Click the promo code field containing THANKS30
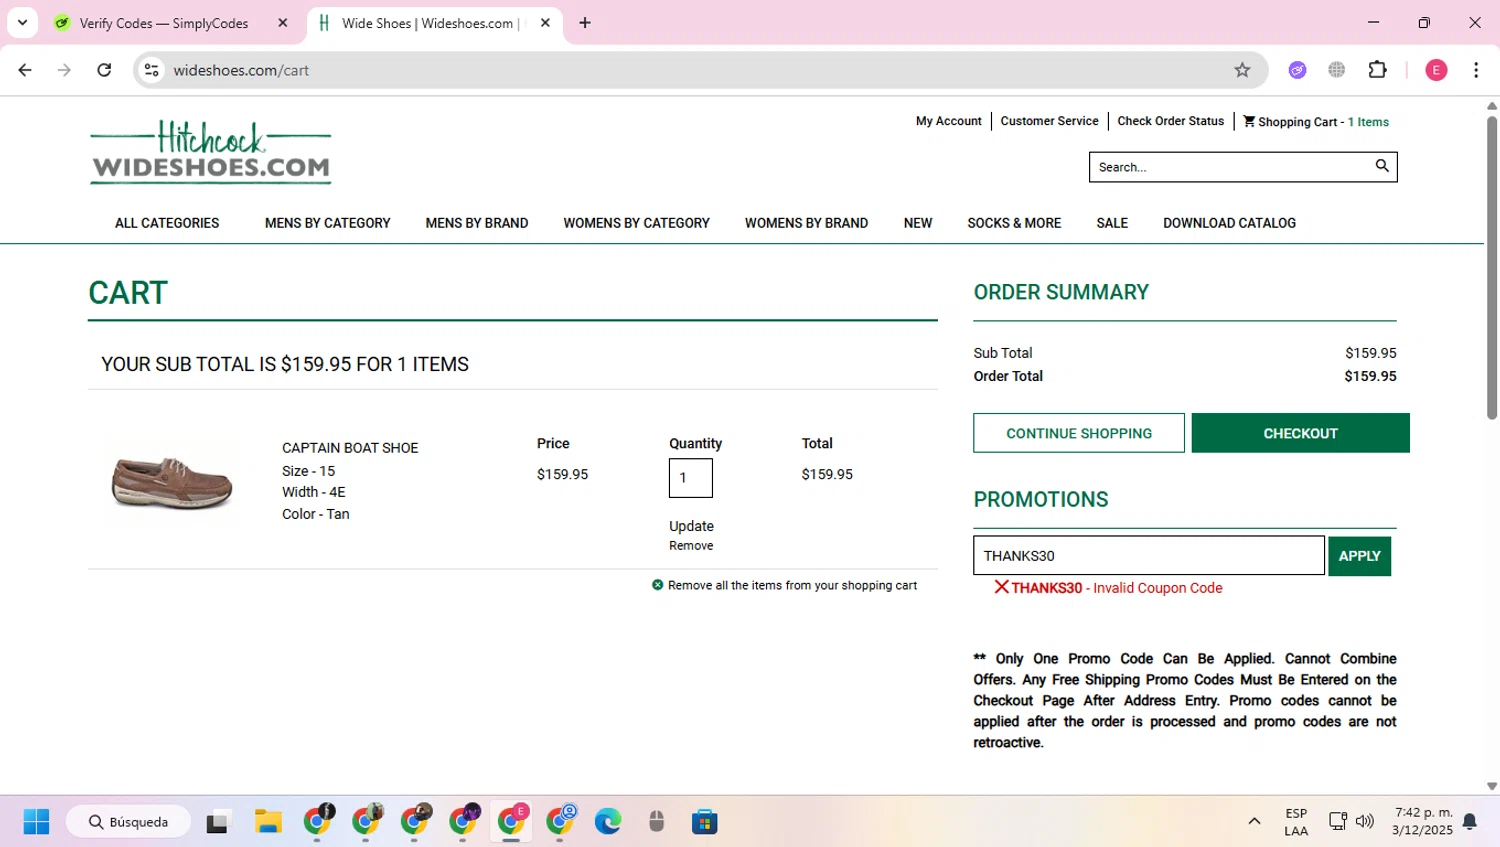 tap(1149, 555)
